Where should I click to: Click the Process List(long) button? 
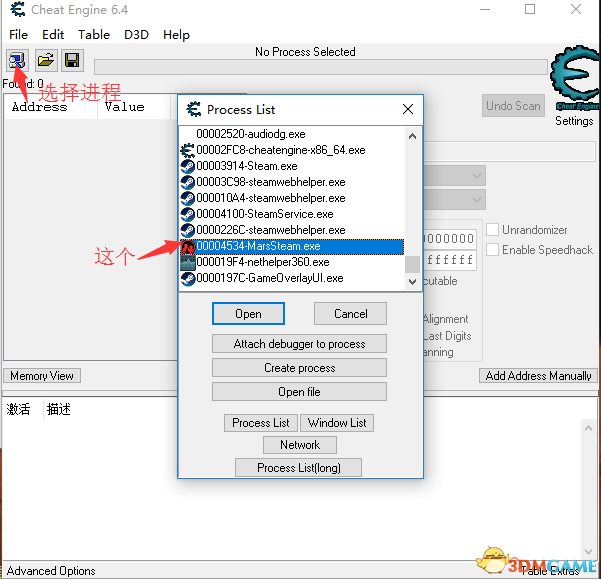click(299, 467)
